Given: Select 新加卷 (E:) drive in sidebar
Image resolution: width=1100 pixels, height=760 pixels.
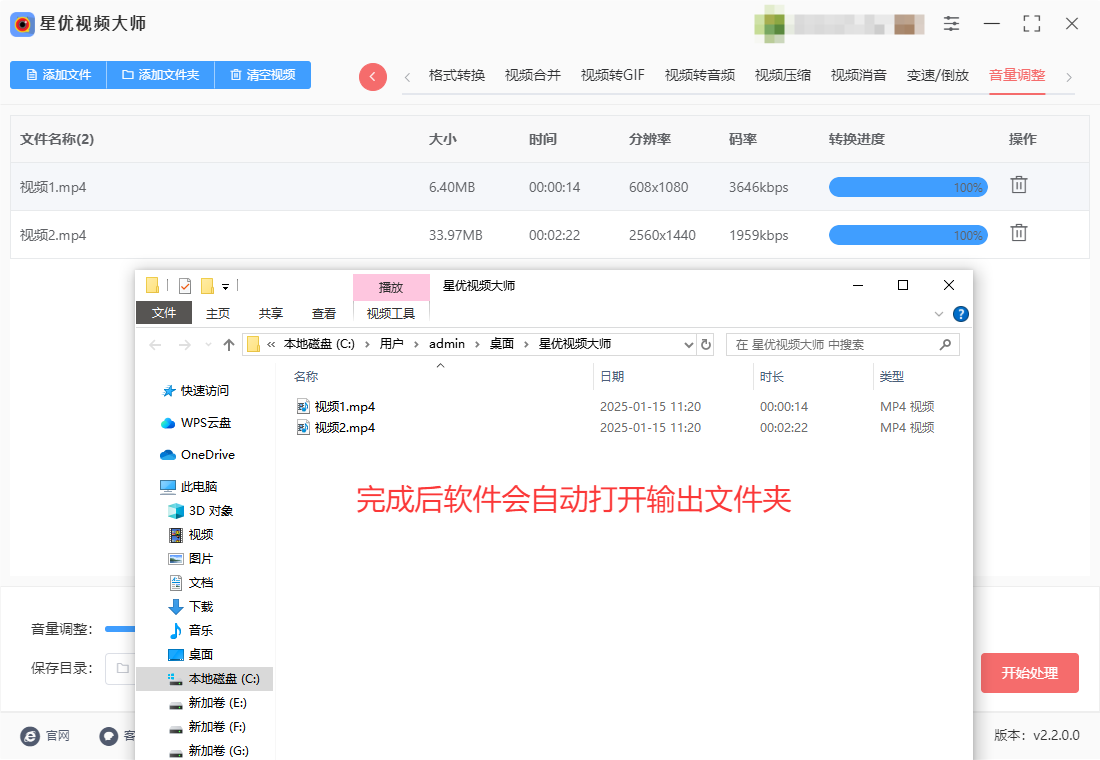Looking at the screenshot, I should 208,702.
